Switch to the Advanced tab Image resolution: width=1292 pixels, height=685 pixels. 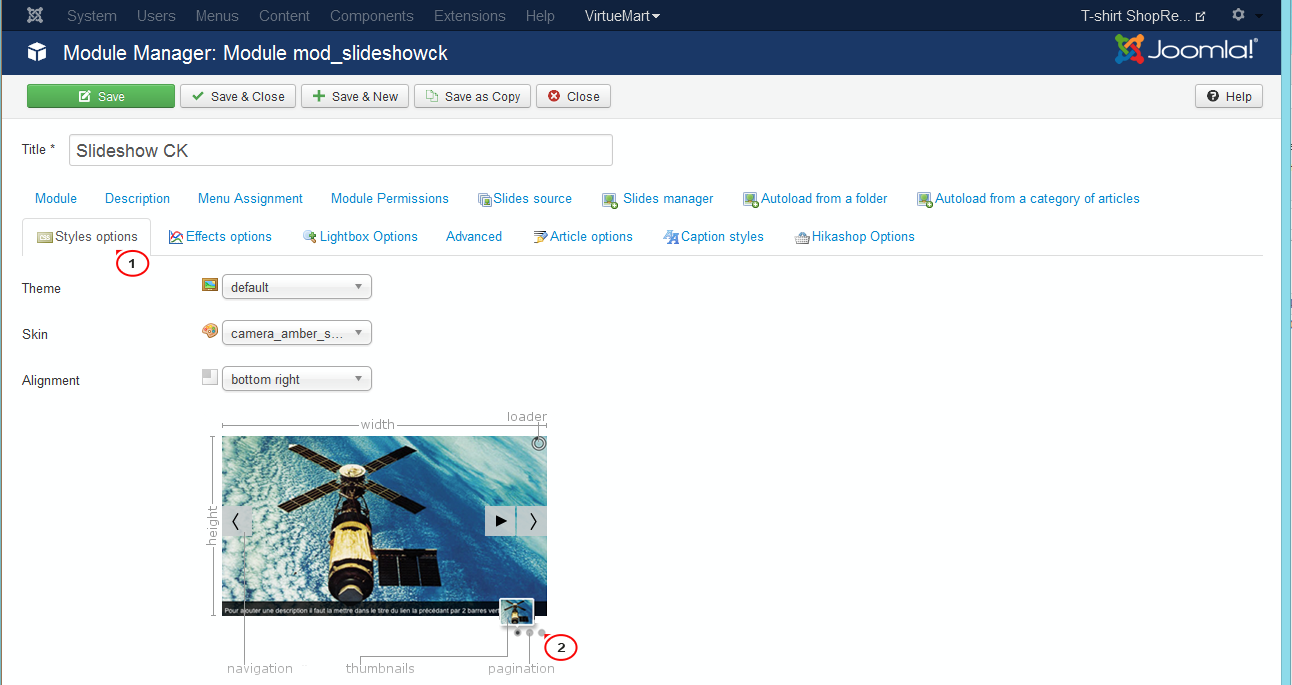tap(474, 236)
